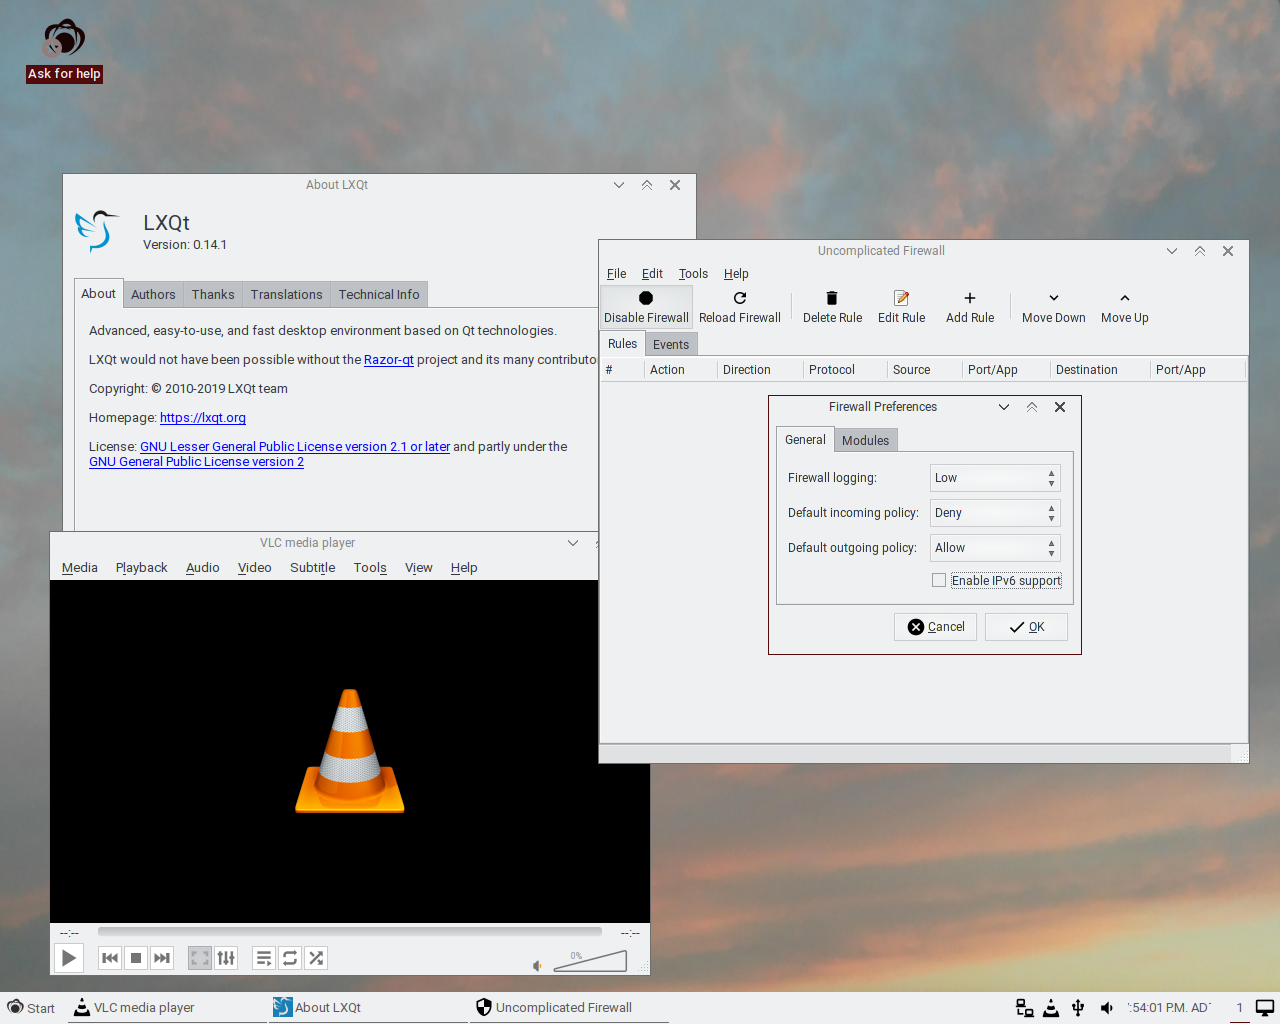Click the Disable Firewall toolbar button
Viewport: 1280px width, 1024px height.
(x=646, y=307)
